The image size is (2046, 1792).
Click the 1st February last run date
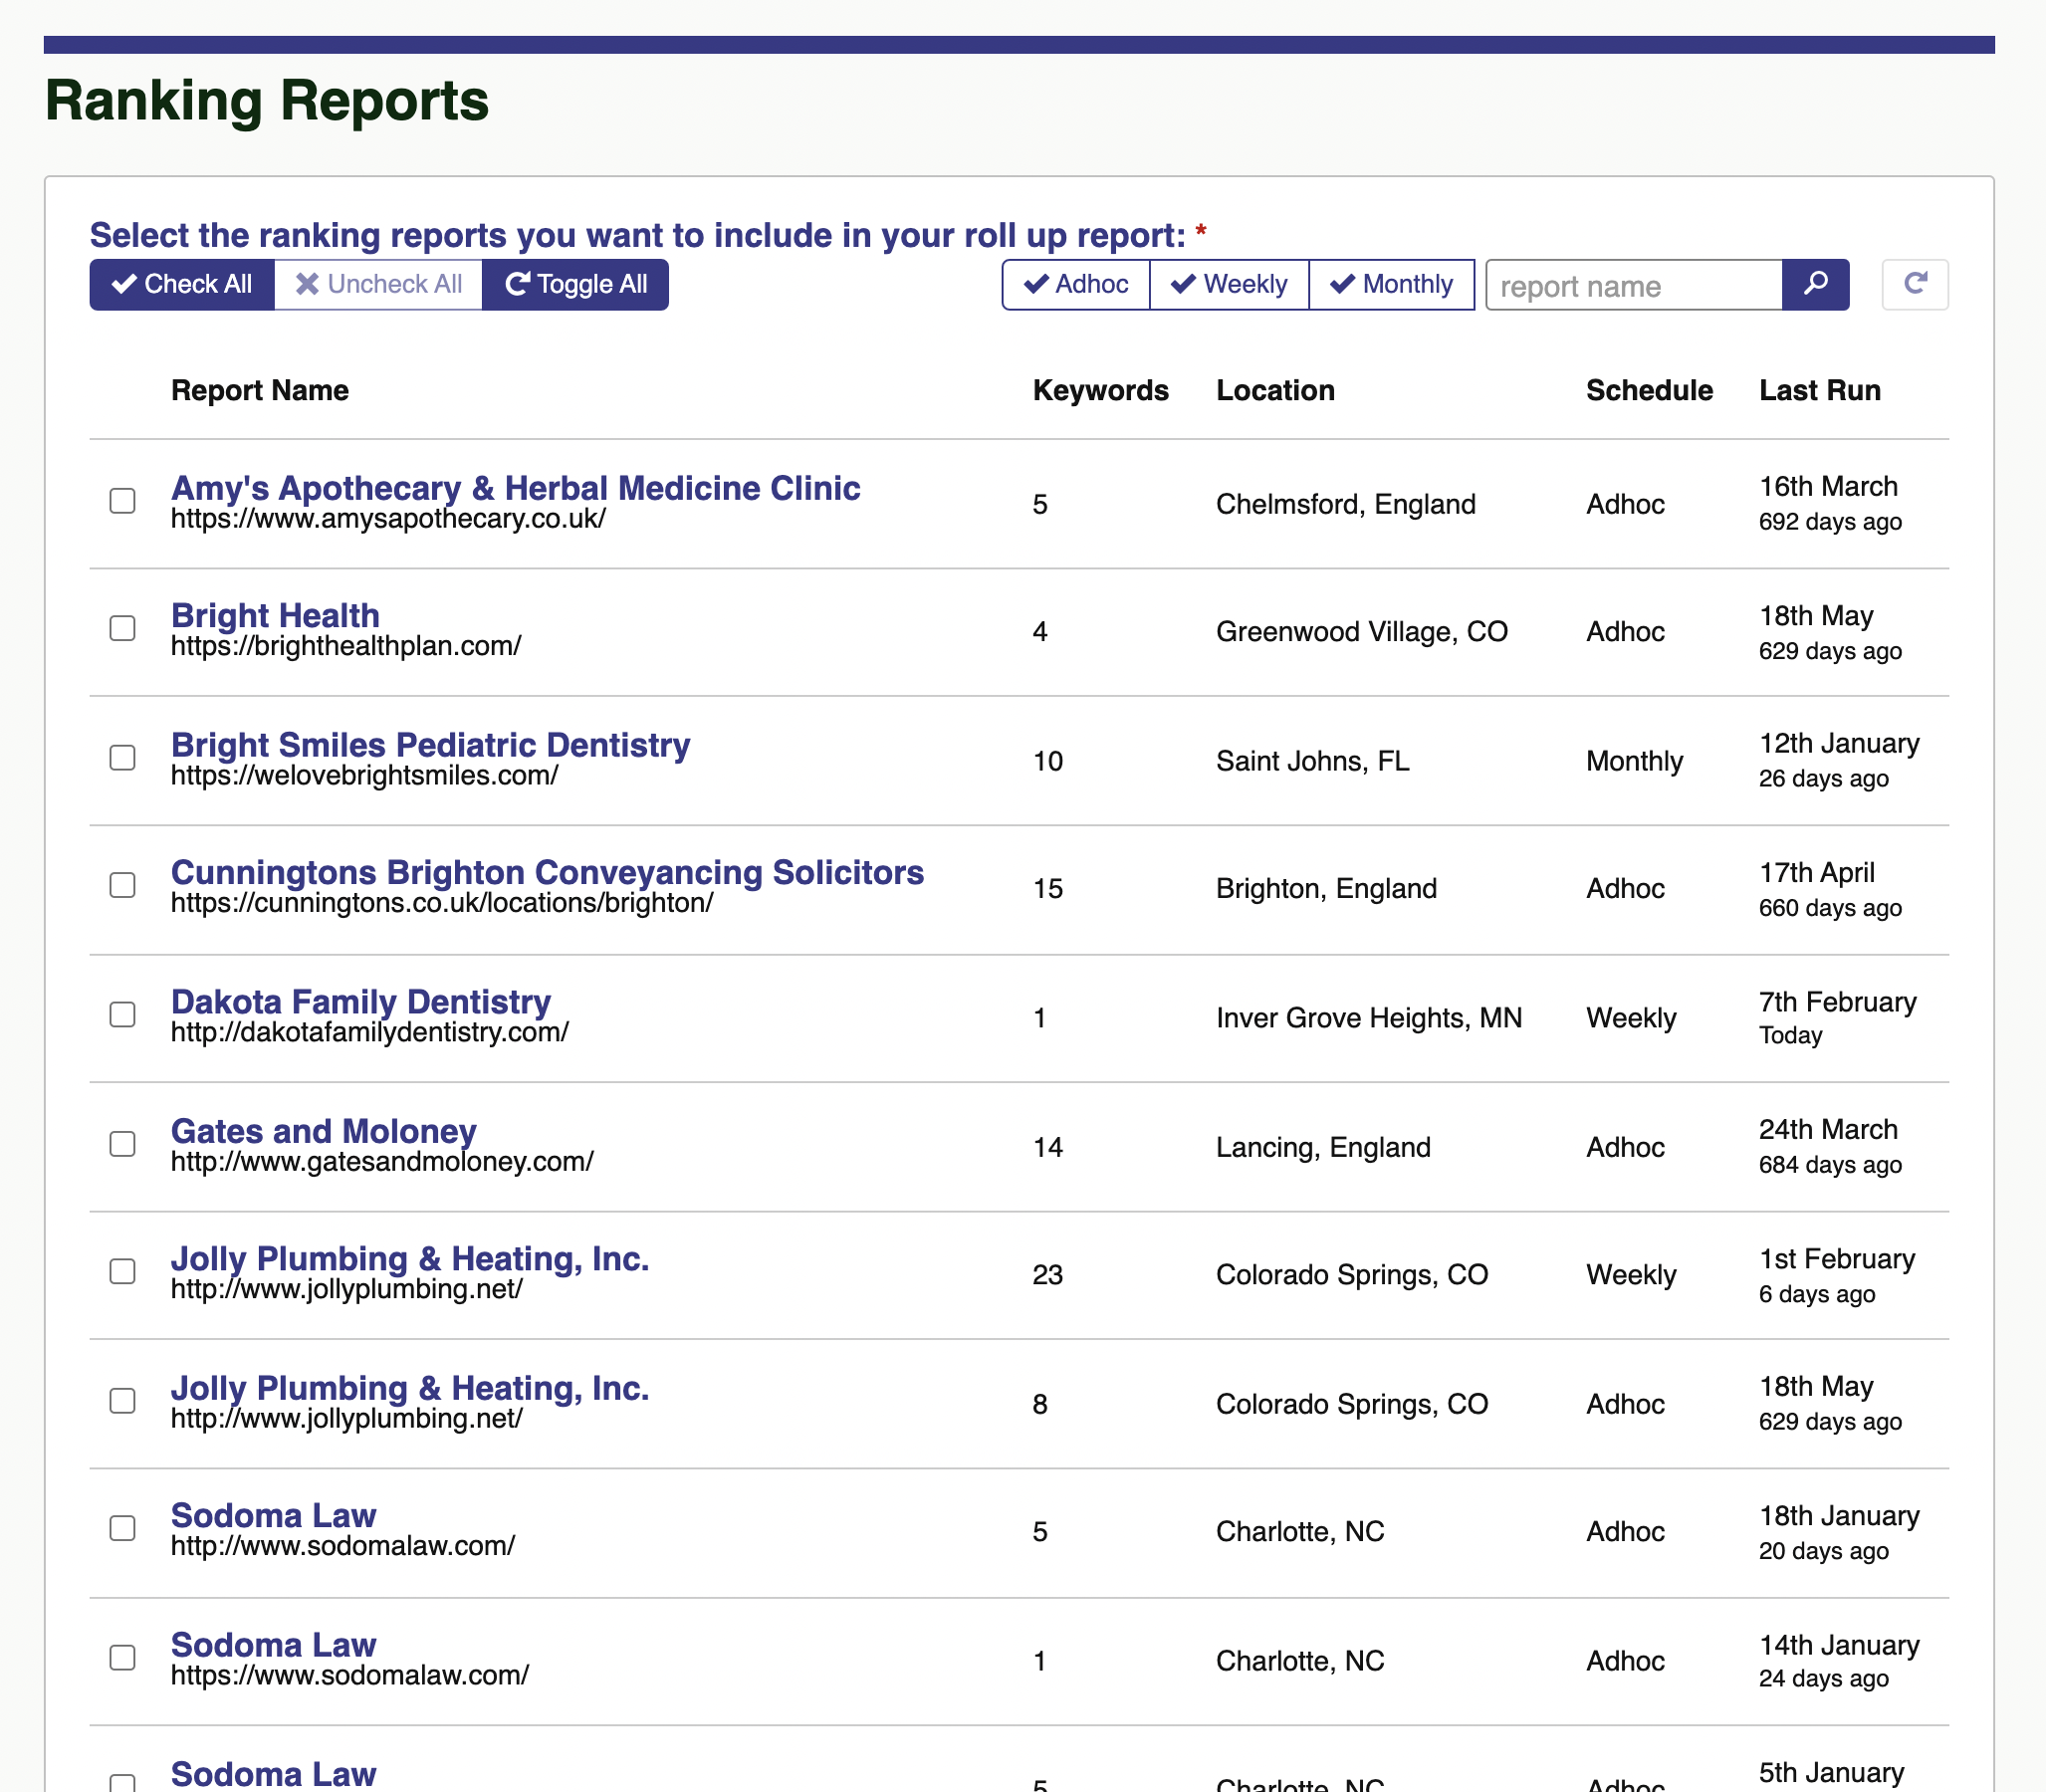[1837, 1259]
